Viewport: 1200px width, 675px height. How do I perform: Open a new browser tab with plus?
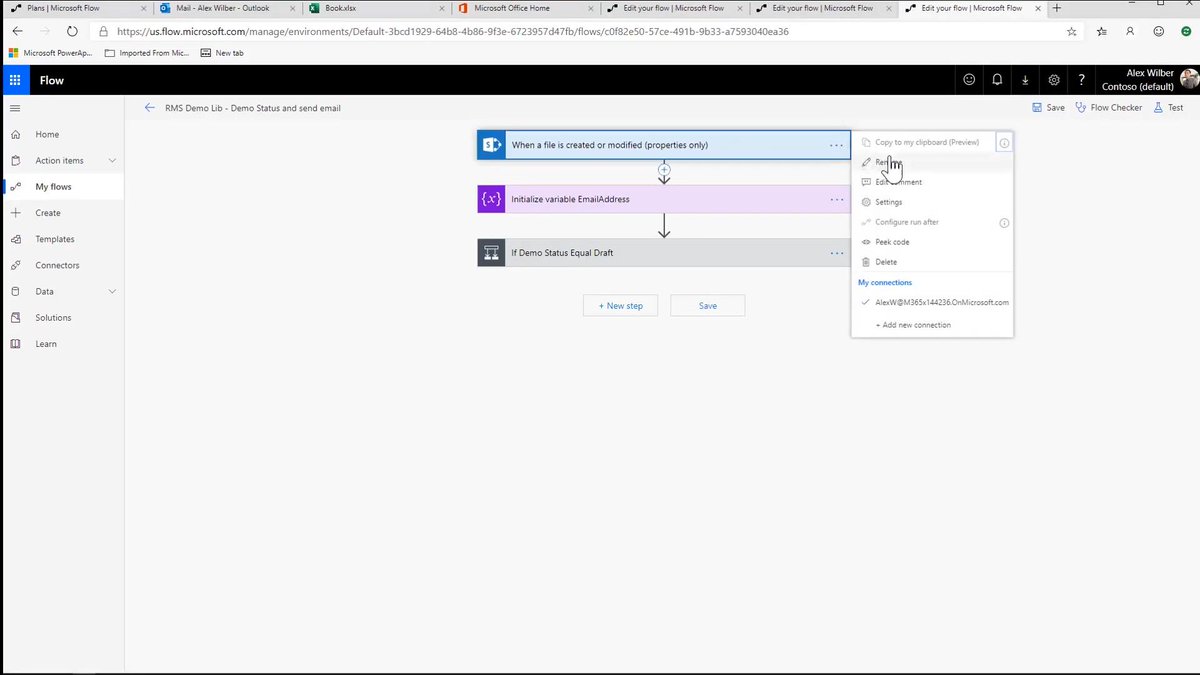click(x=1057, y=8)
